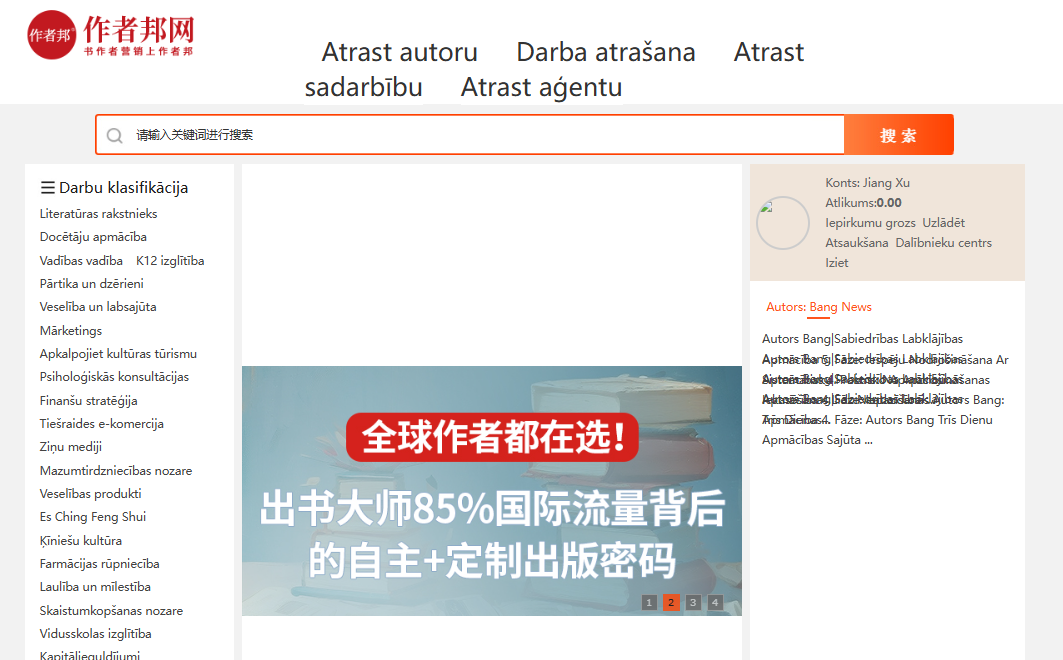1063x660 pixels.
Task: Go to carousel slide 1
Action: pyautogui.click(x=649, y=602)
